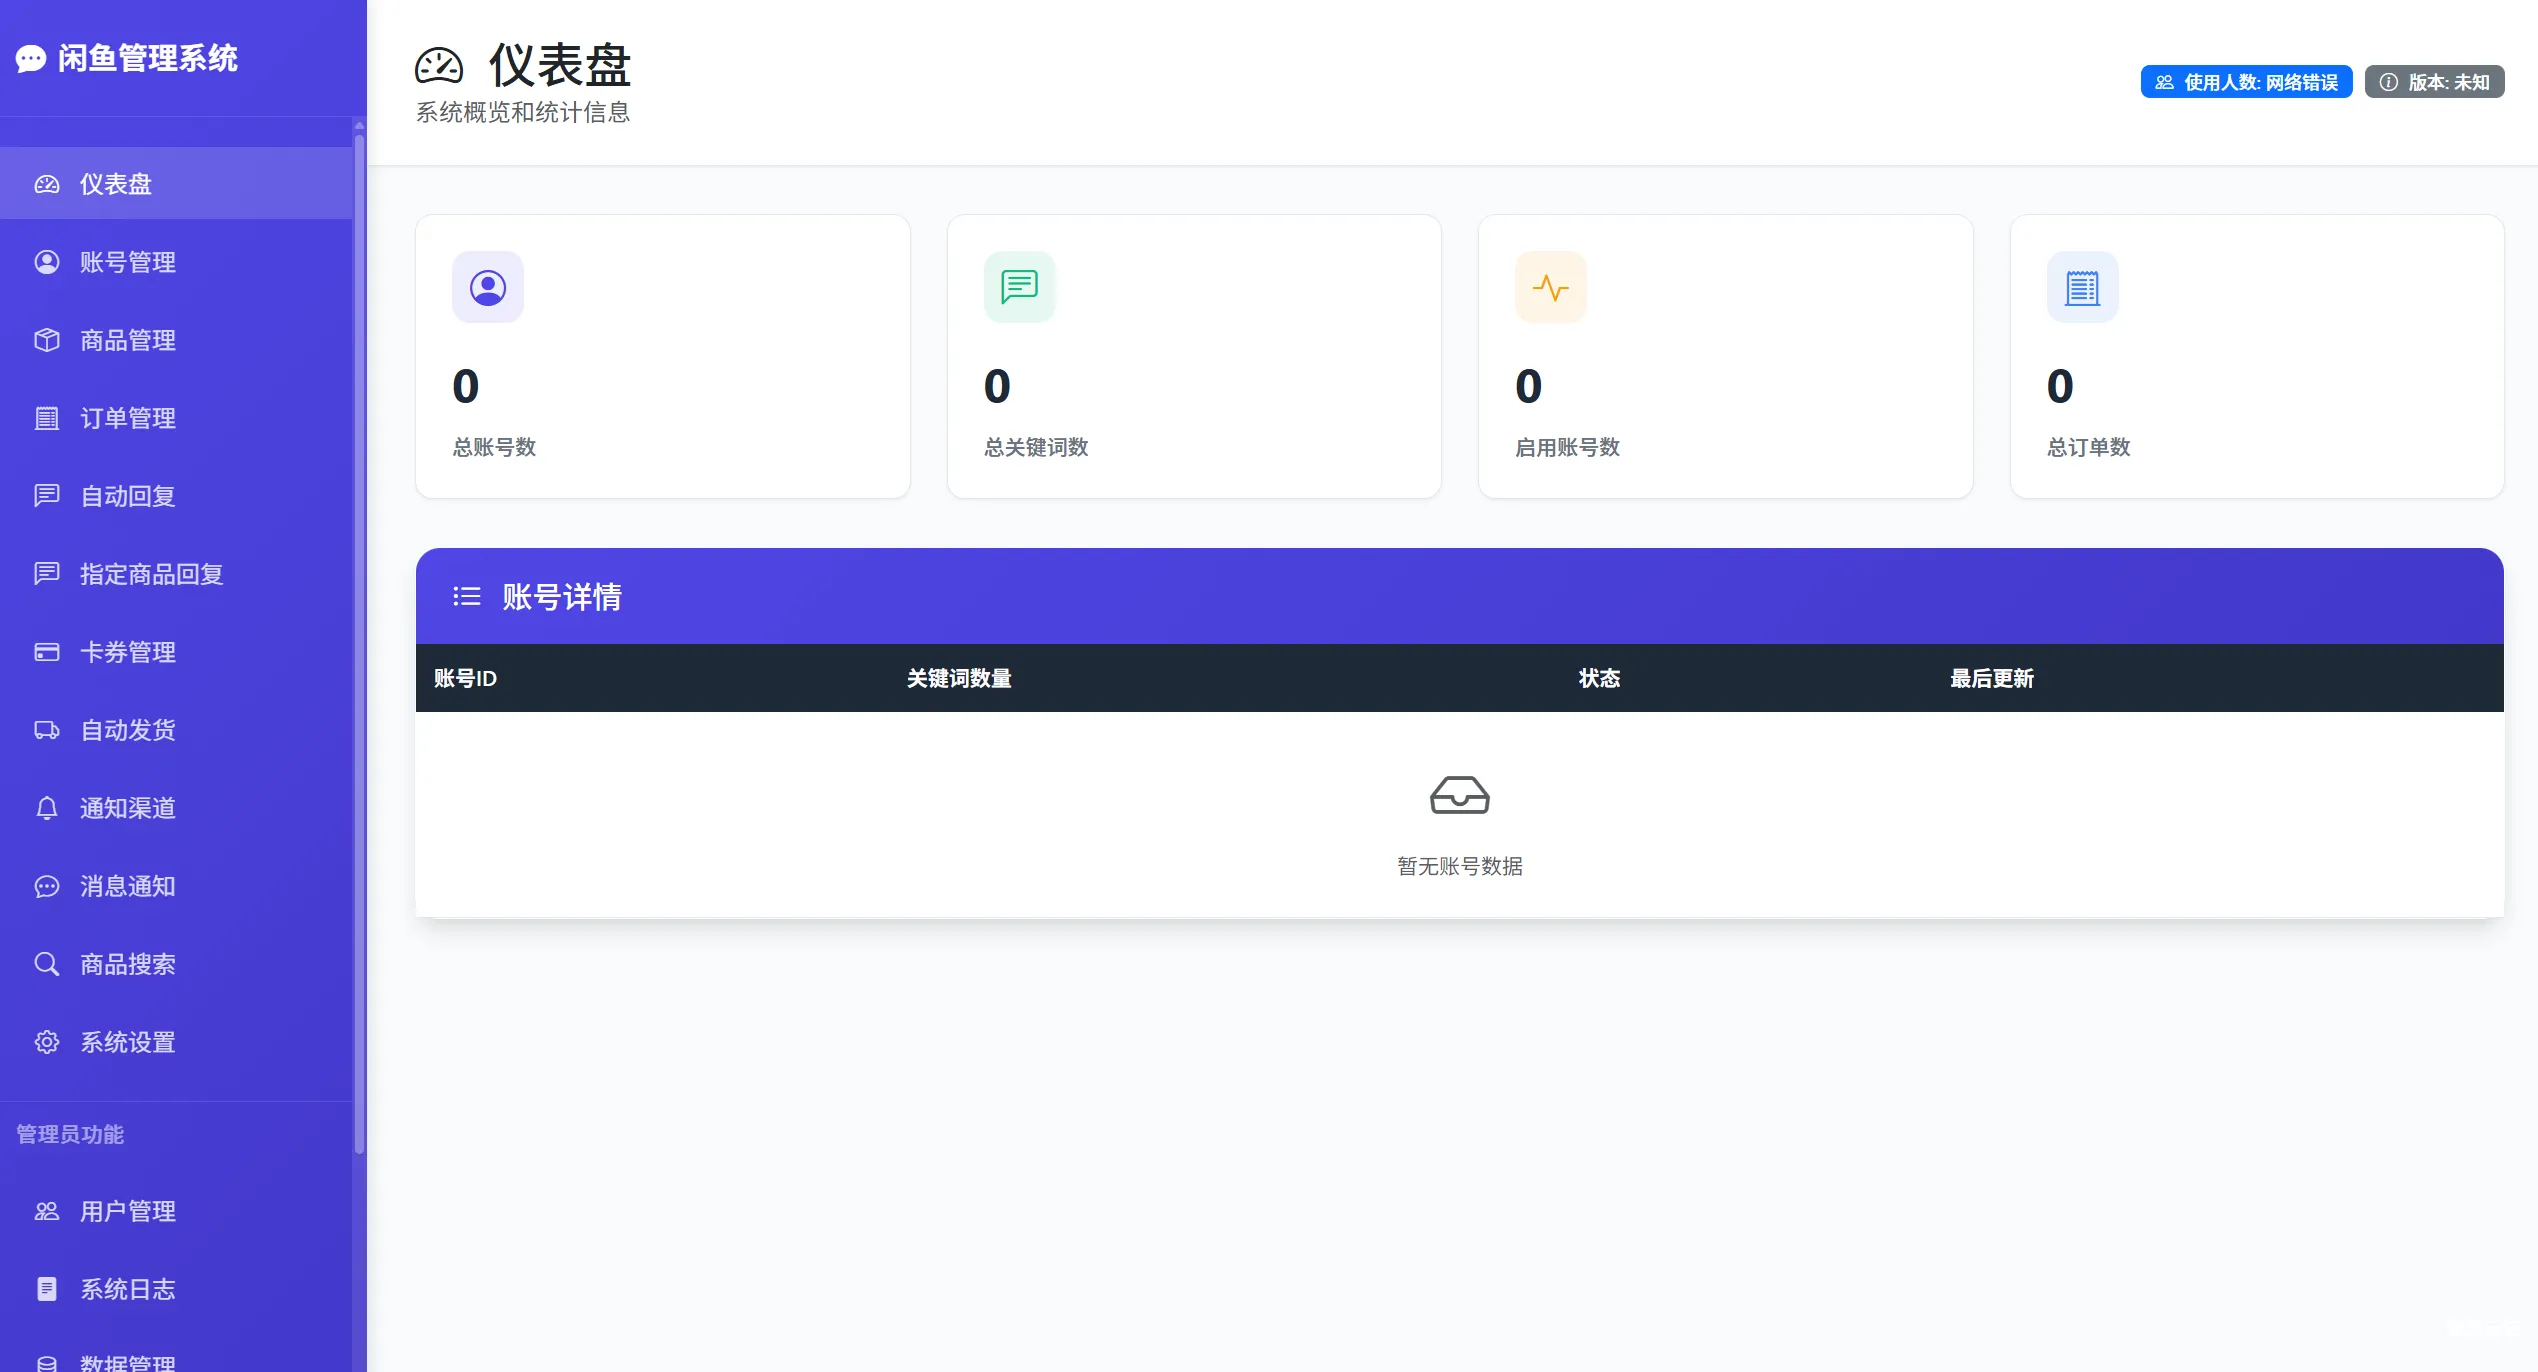
Task: Click the list icon in 账号详情 header
Action: pos(466,596)
